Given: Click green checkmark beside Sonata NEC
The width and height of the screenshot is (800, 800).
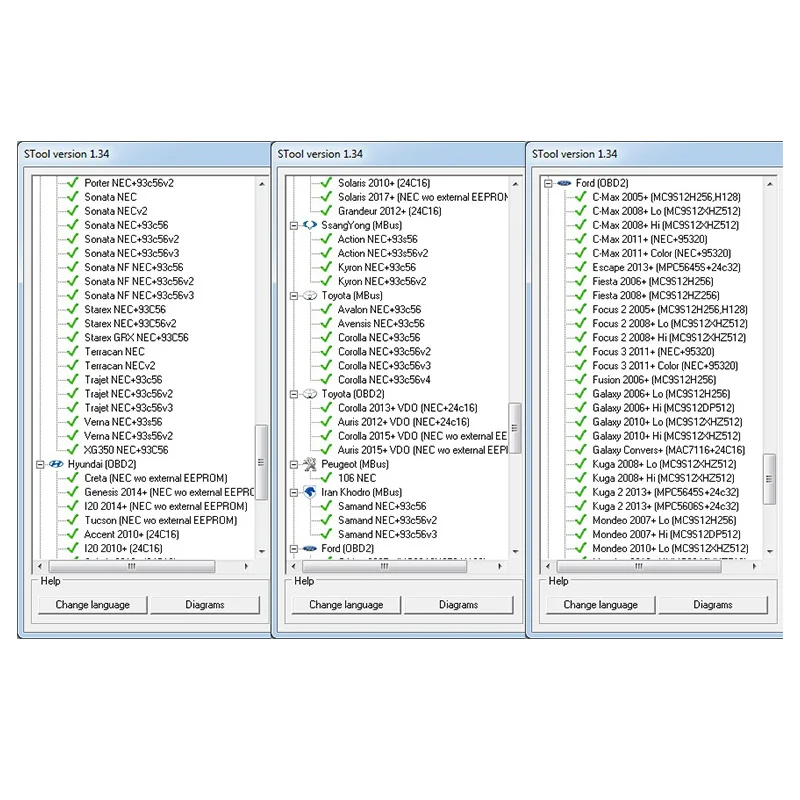Looking at the screenshot, I should (73, 197).
